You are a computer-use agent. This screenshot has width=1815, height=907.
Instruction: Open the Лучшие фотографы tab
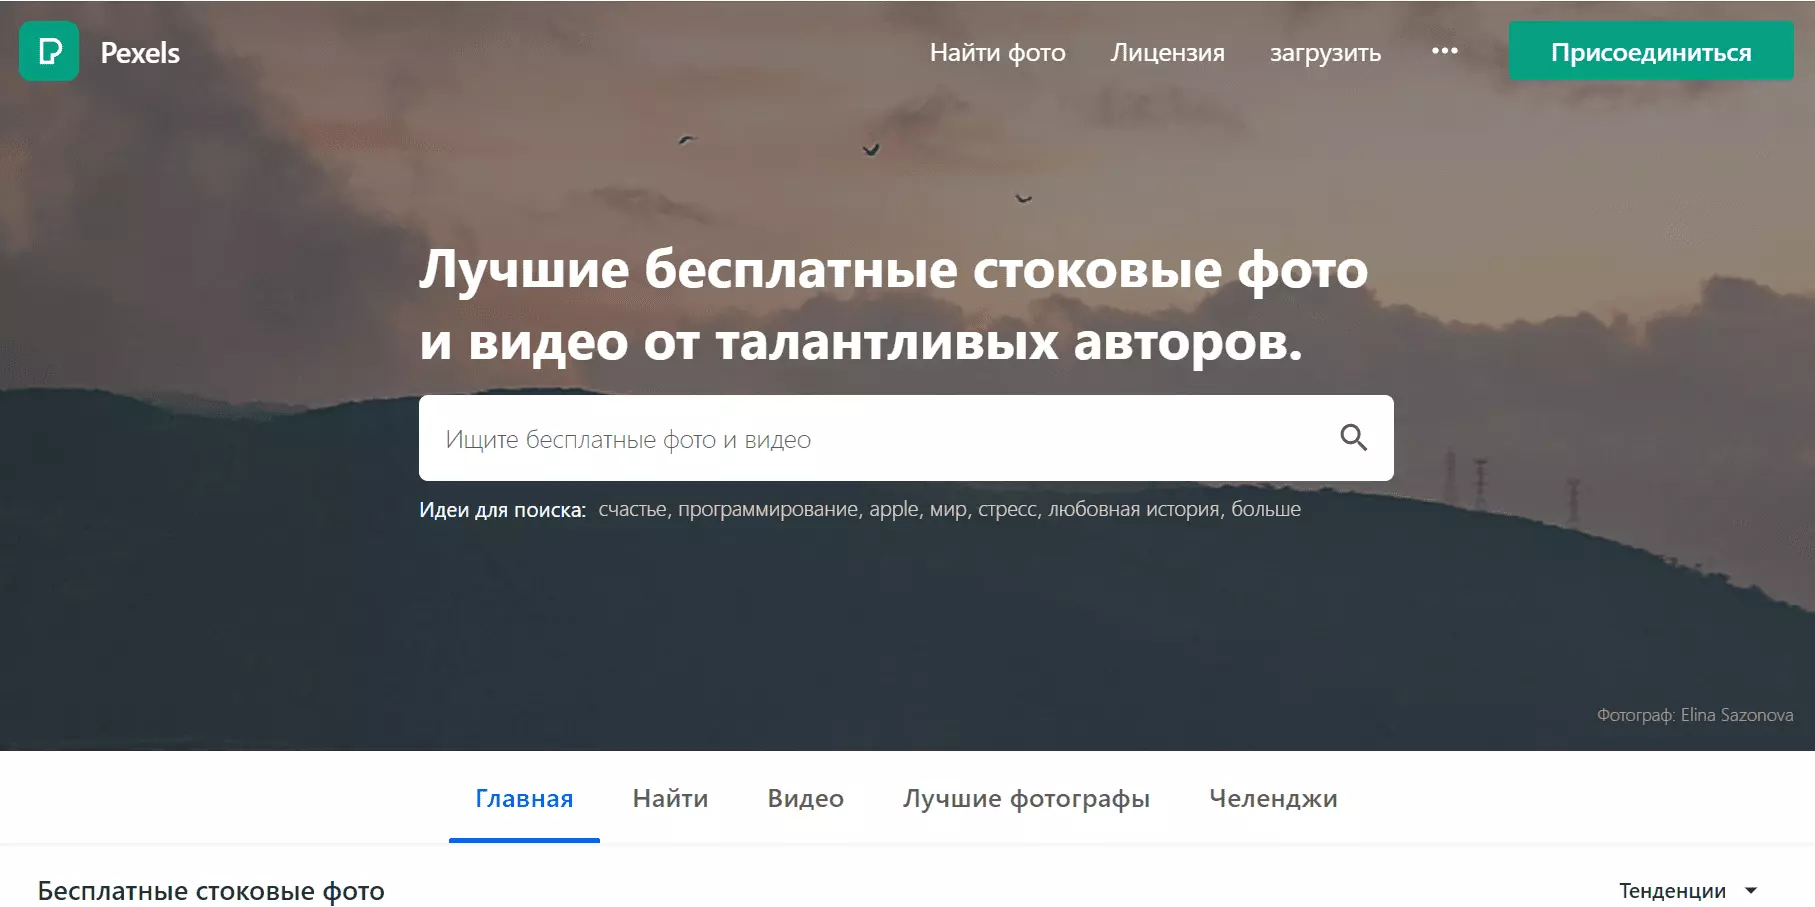[1026, 799]
